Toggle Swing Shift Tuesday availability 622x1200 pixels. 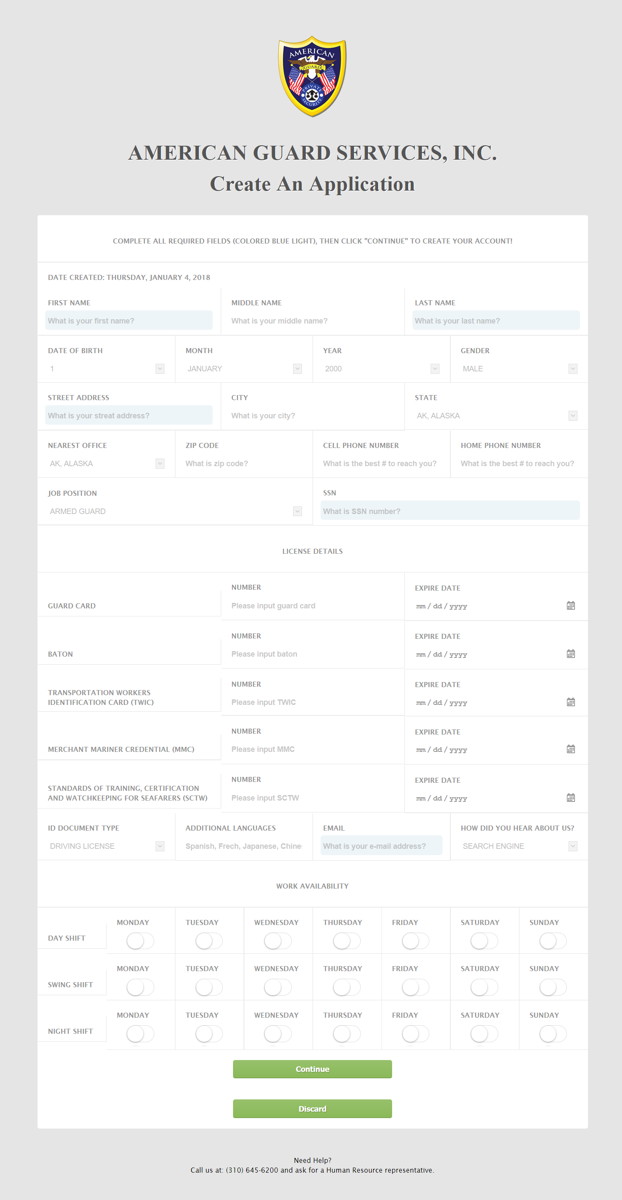coord(209,987)
